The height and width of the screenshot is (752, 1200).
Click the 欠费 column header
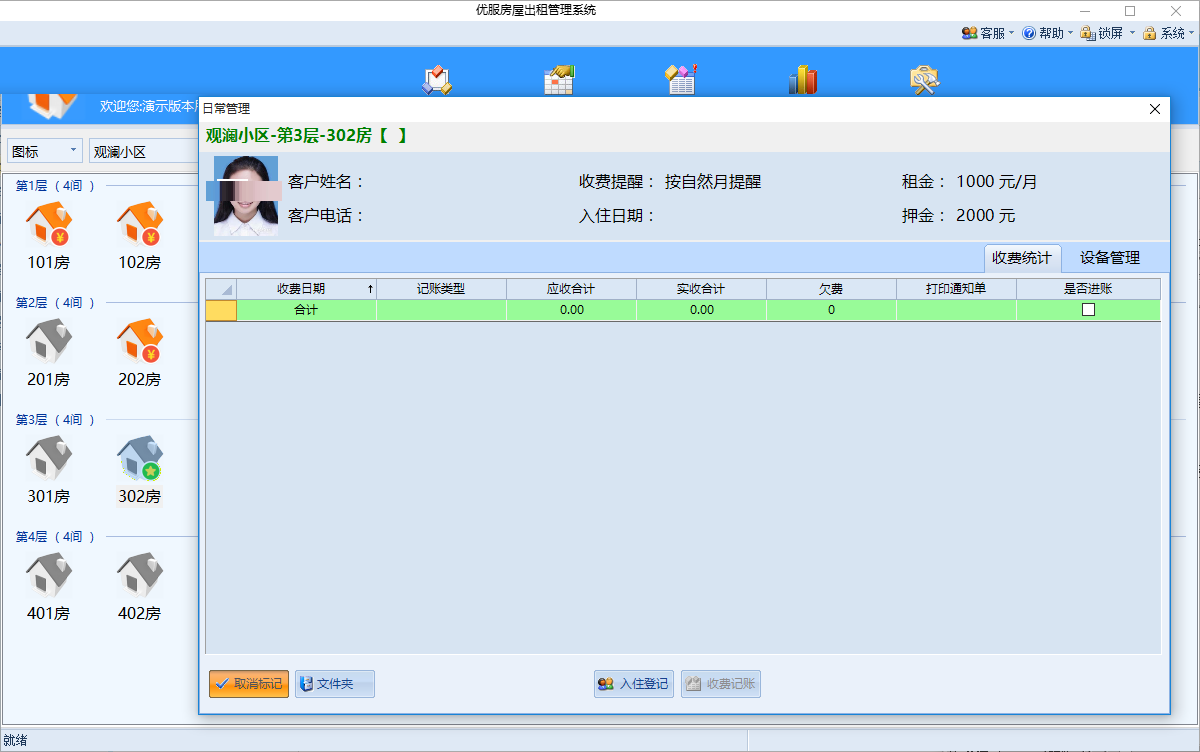click(832, 289)
